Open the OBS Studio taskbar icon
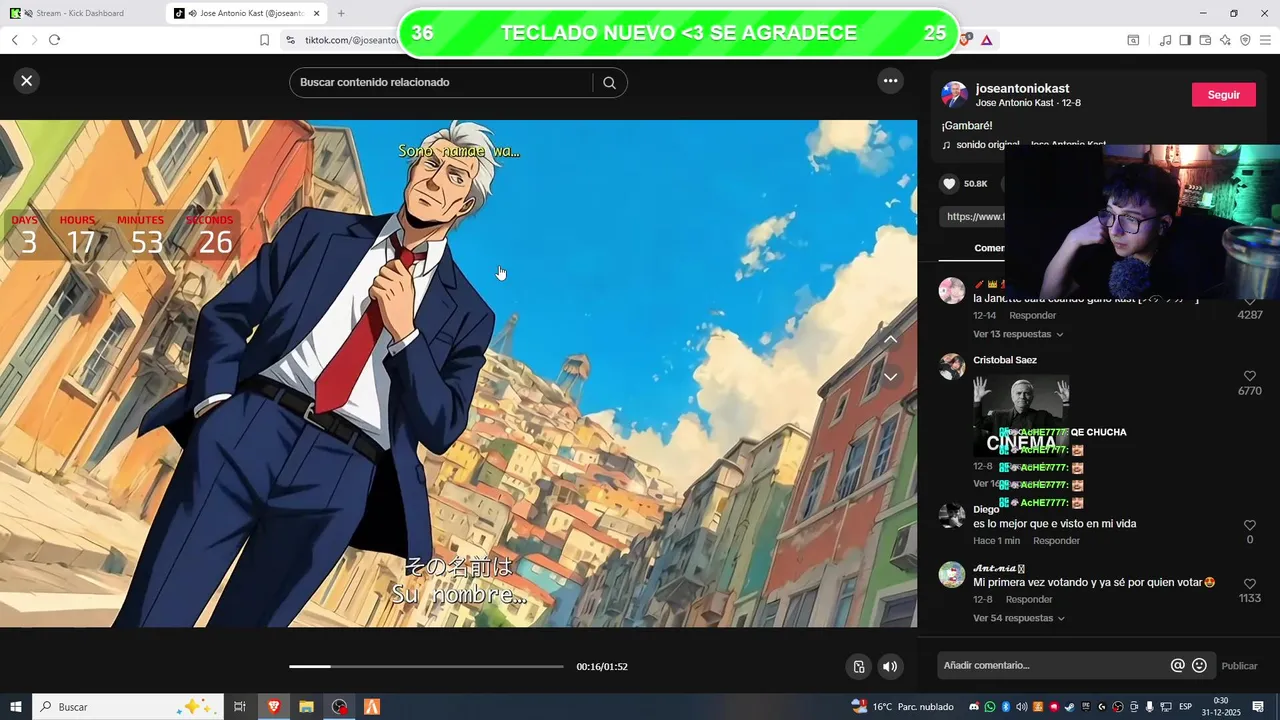 click(x=340, y=707)
